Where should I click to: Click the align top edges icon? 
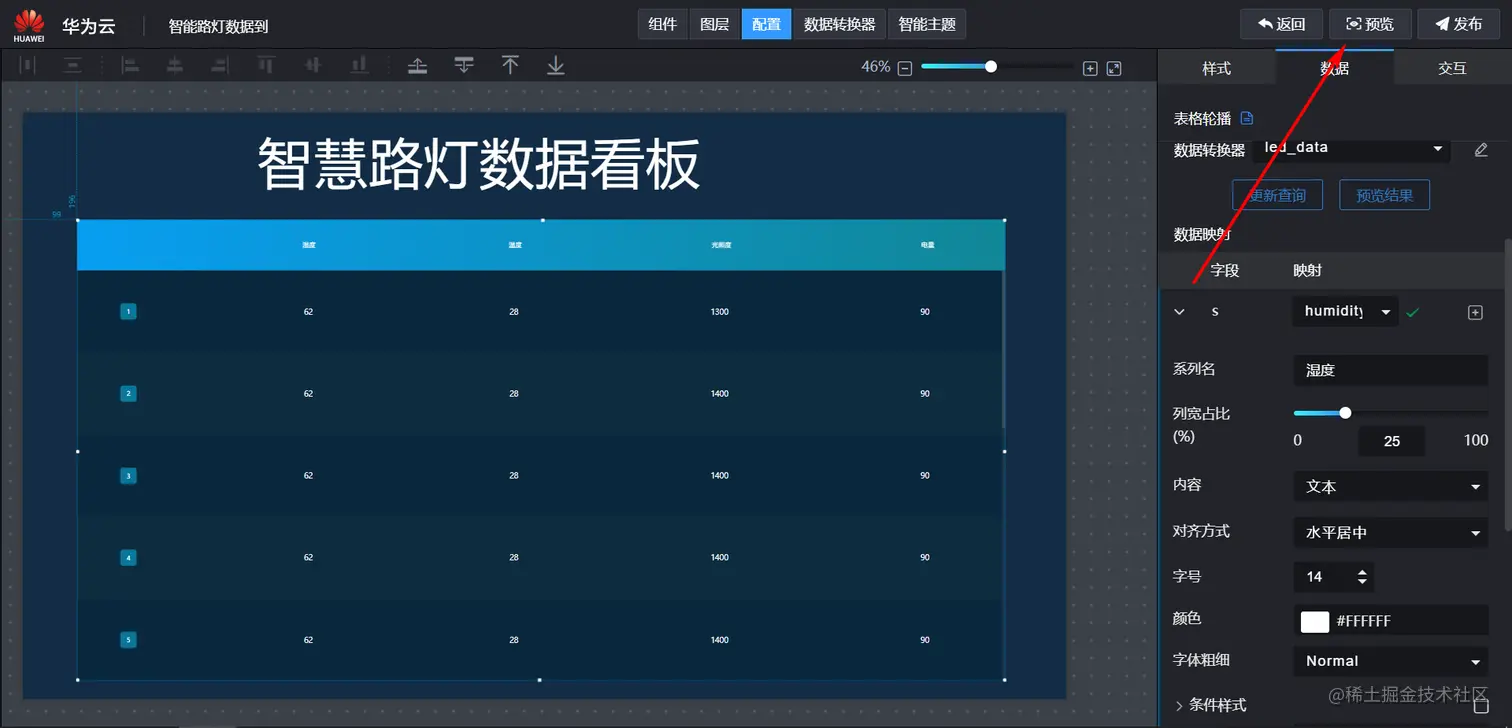267,66
